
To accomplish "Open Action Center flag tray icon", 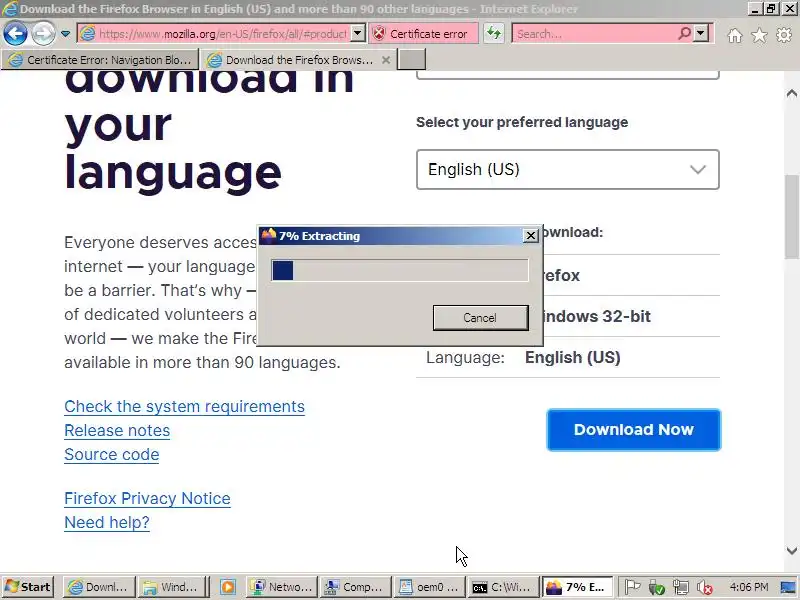I will click(633, 588).
